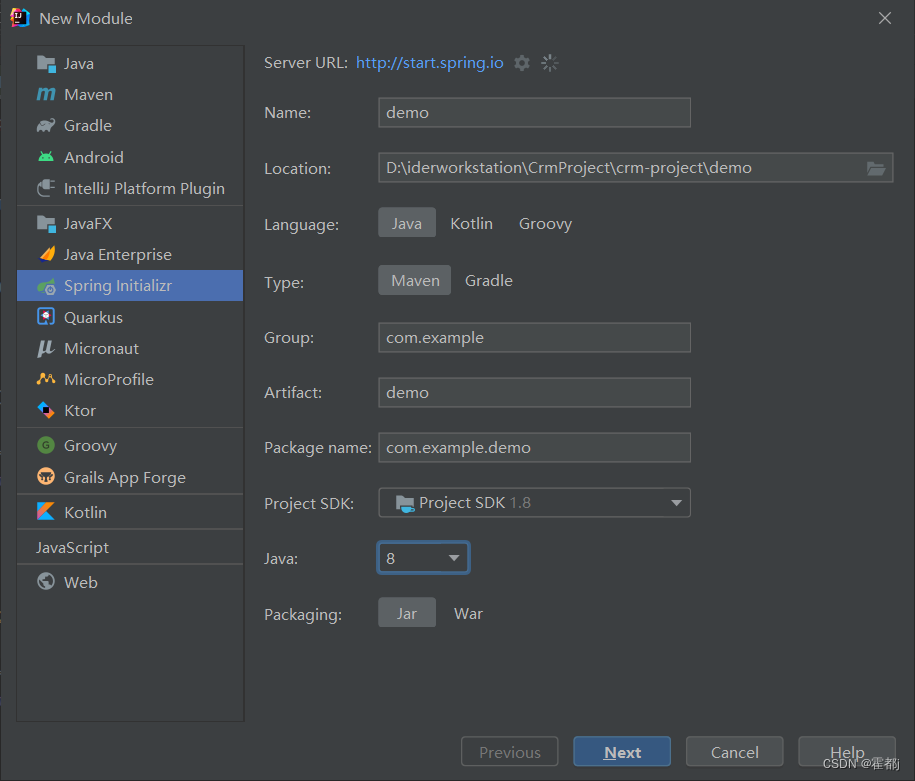Select Groovy as the language
This screenshot has height=781, width=915.
point(546,224)
